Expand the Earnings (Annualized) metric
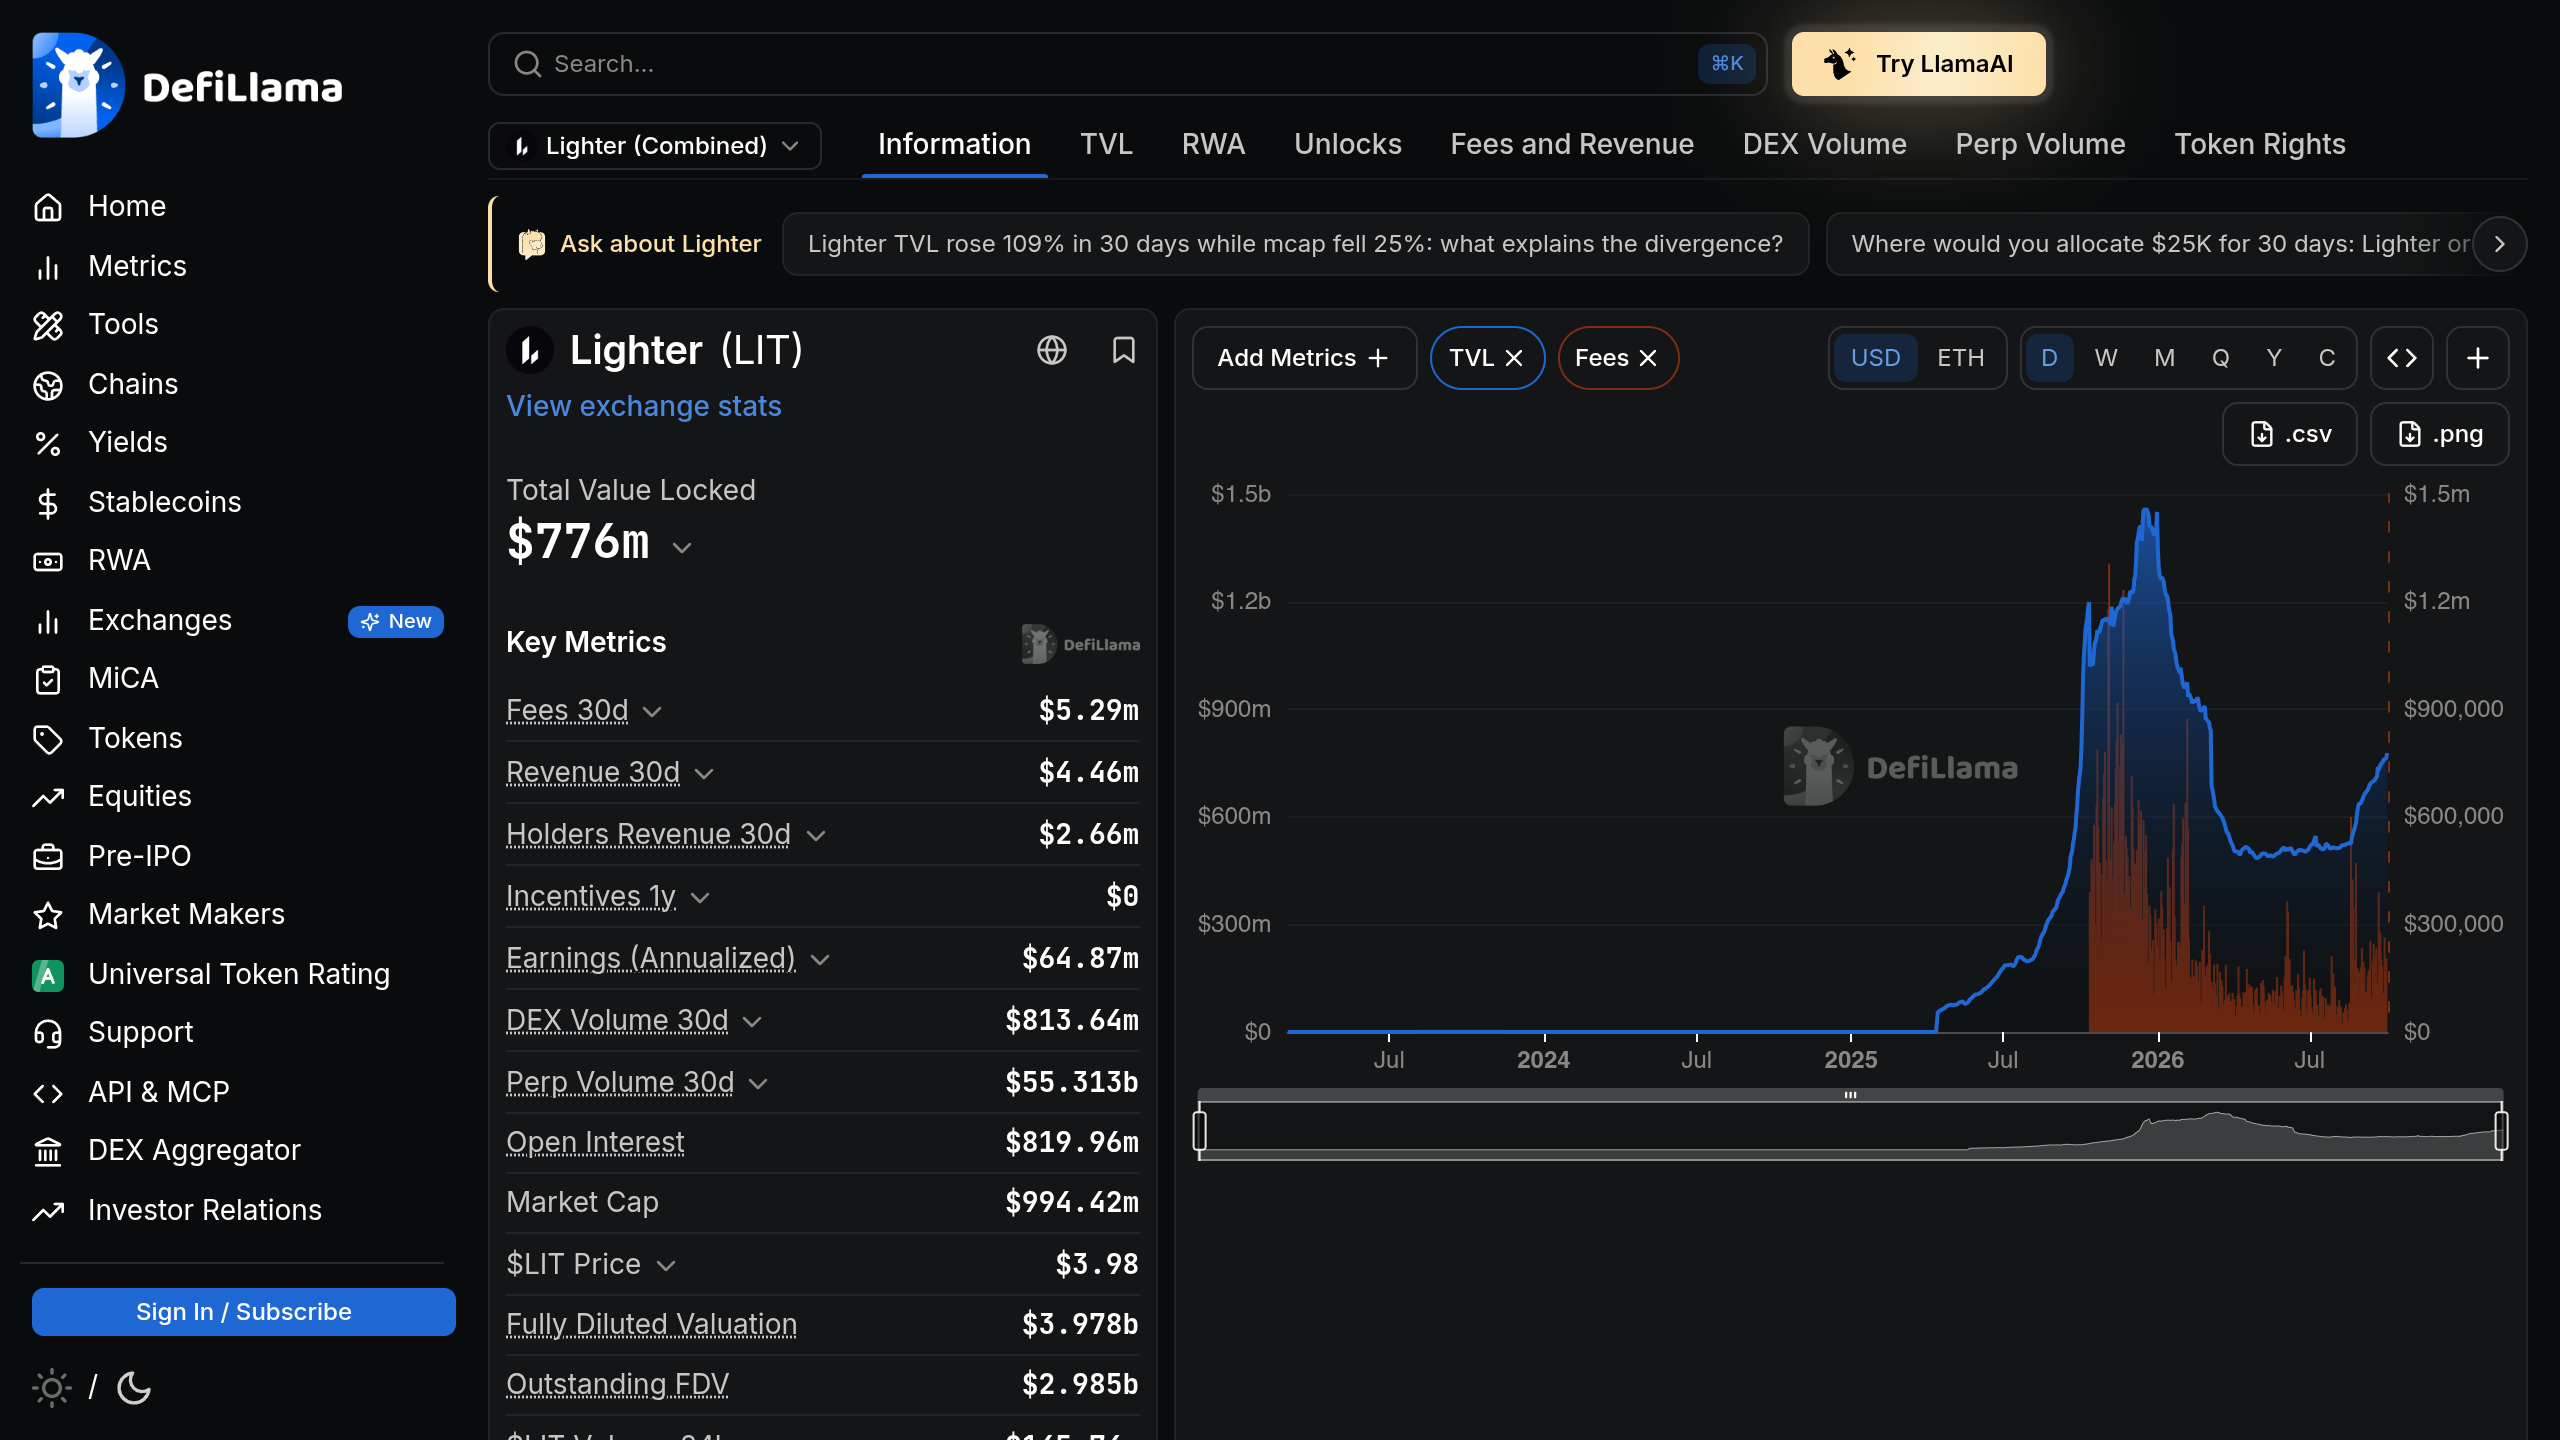Image resolution: width=2560 pixels, height=1440 pixels. click(x=820, y=959)
